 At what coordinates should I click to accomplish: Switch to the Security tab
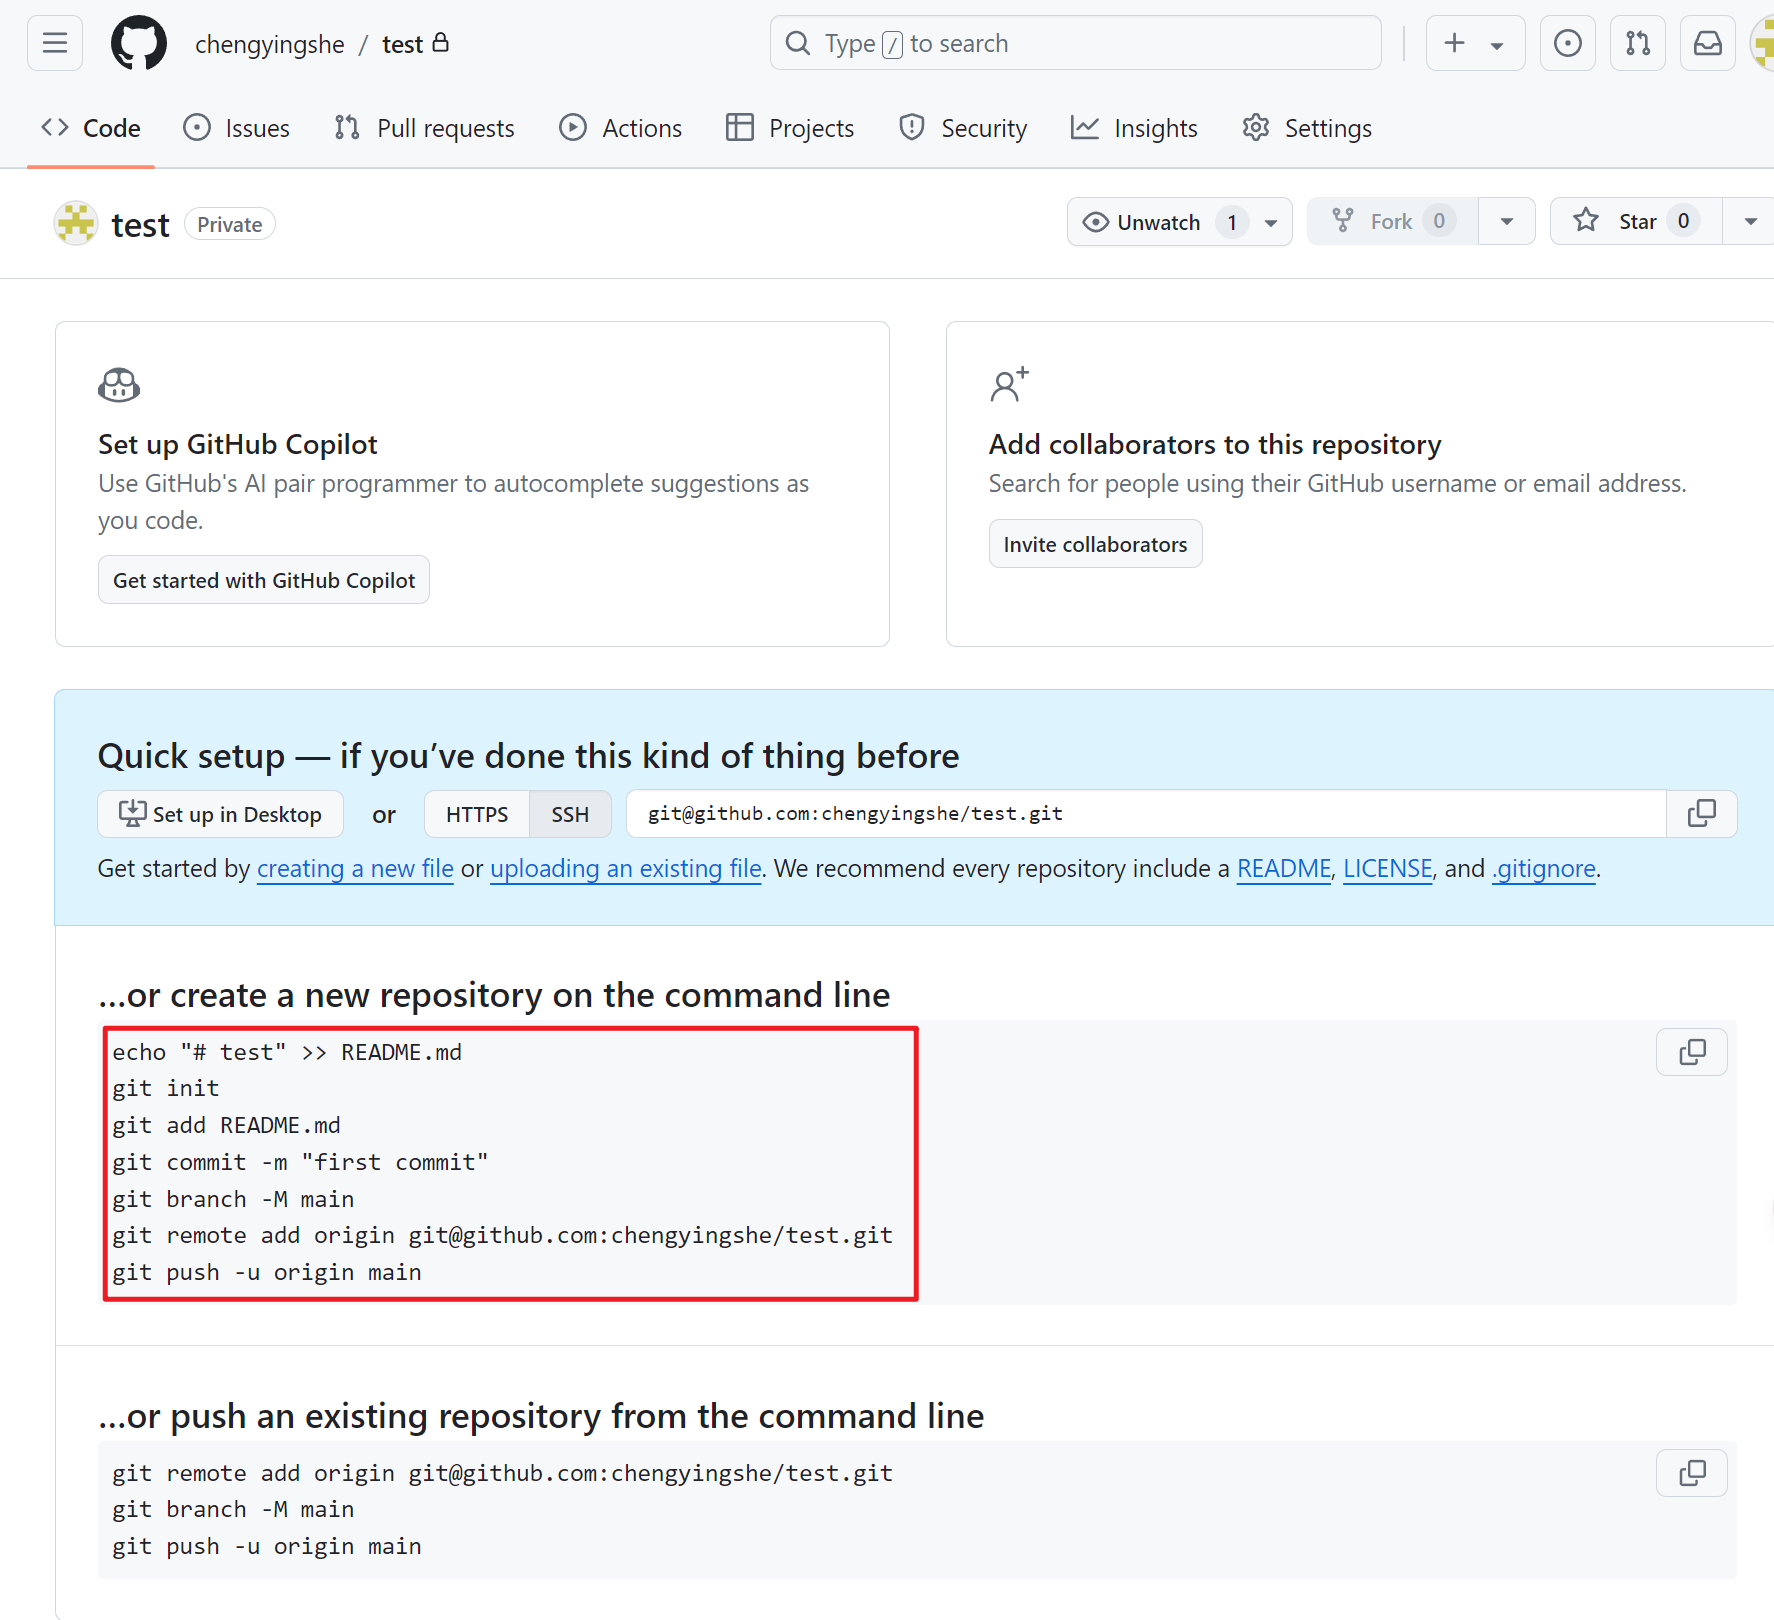tap(963, 128)
